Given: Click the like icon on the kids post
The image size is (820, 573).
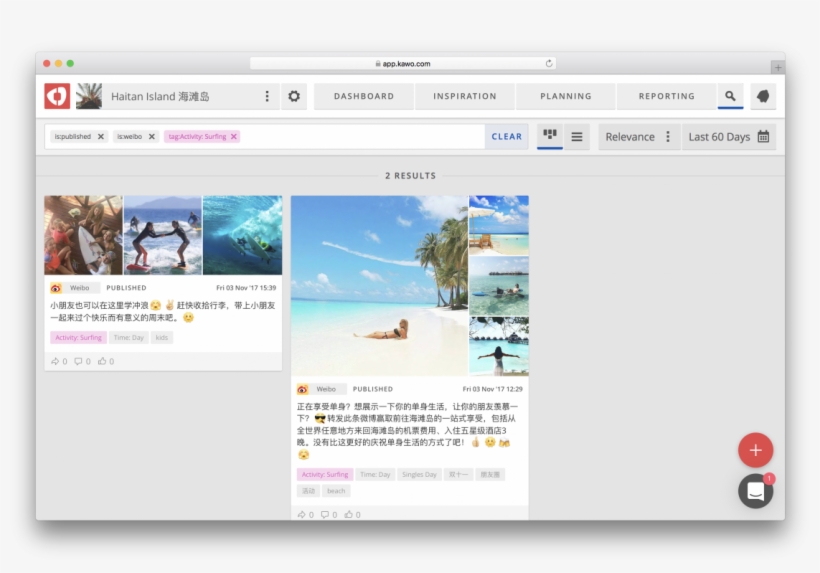Looking at the screenshot, I should [x=102, y=361].
